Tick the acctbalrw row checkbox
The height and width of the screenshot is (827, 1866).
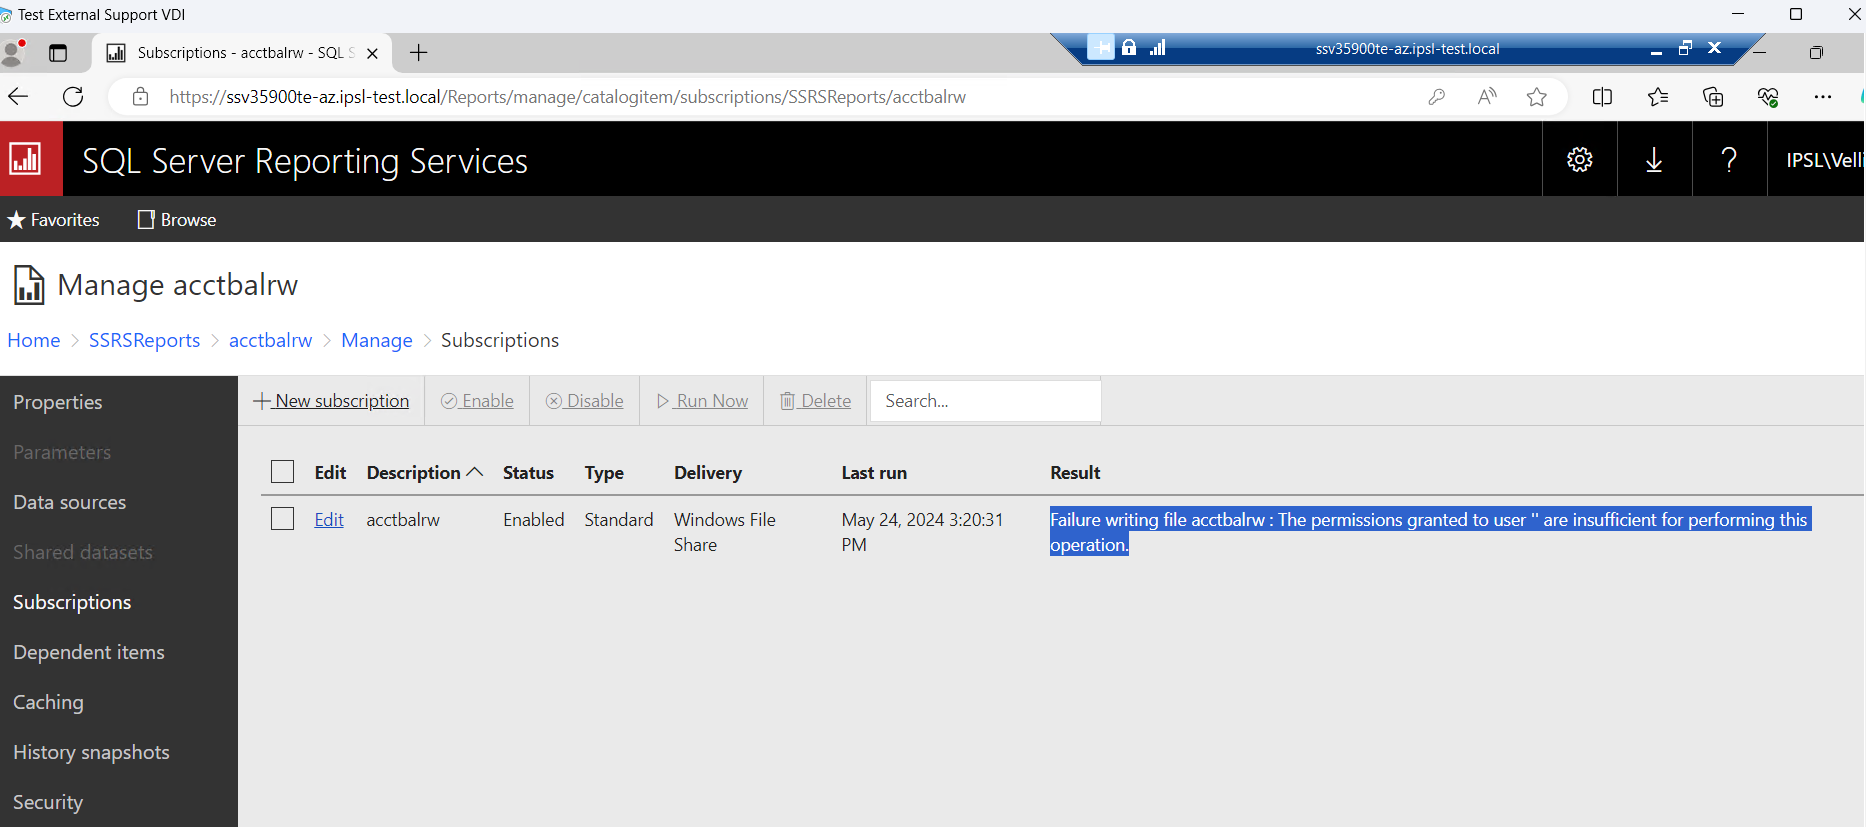(x=283, y=519)
